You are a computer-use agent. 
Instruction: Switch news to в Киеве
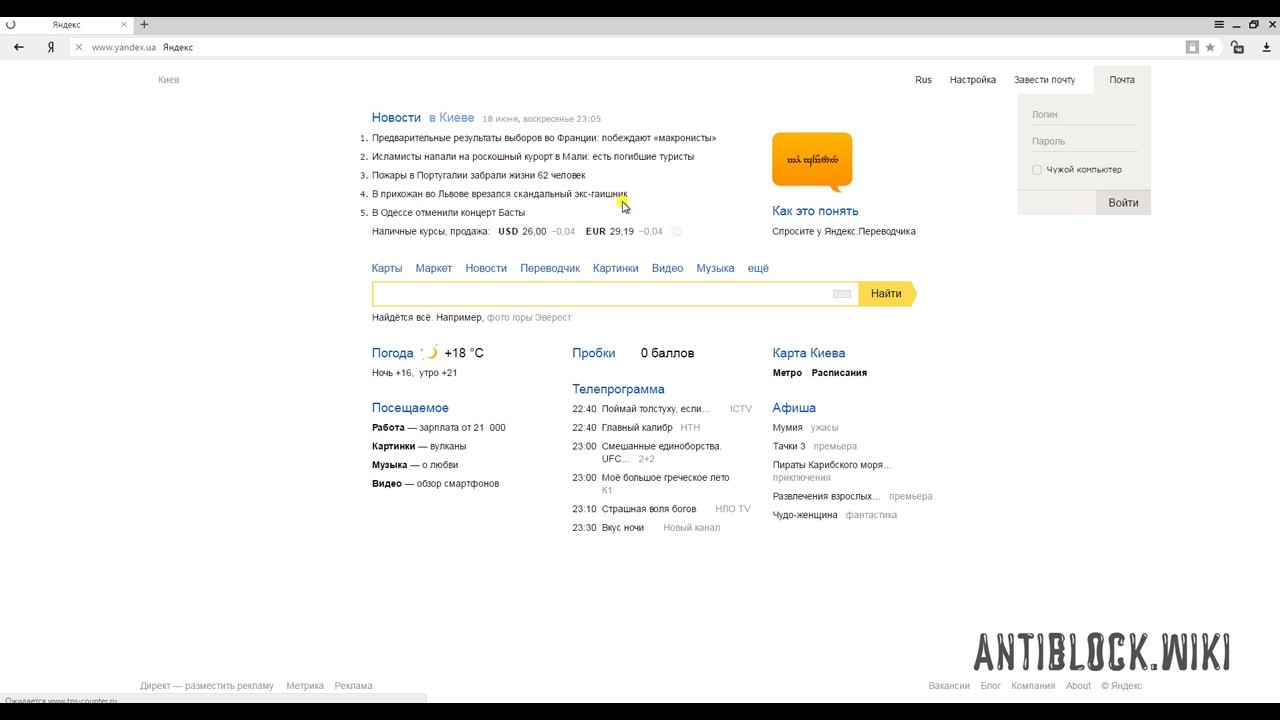click(x=451, y=118)
